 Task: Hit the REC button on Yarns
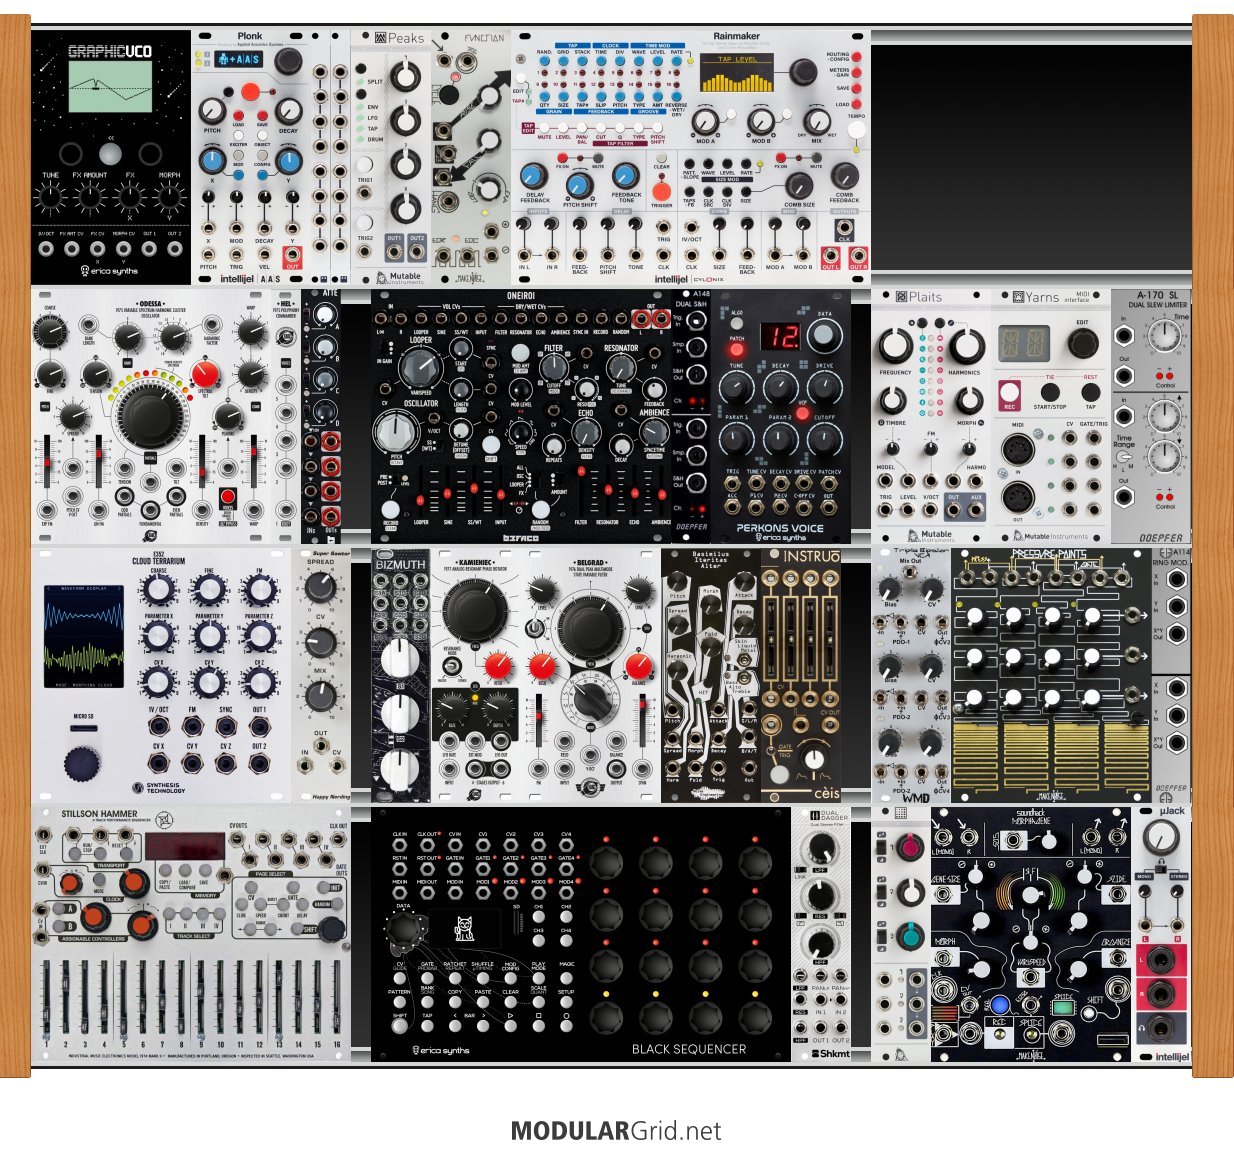1010,391
